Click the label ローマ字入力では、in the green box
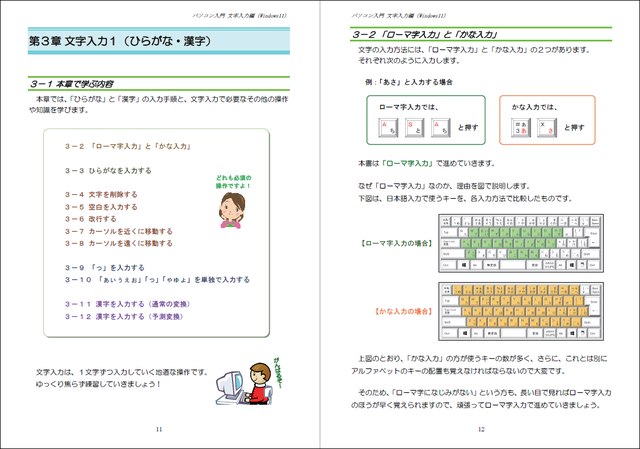640x449 pixels. (409, 107)
